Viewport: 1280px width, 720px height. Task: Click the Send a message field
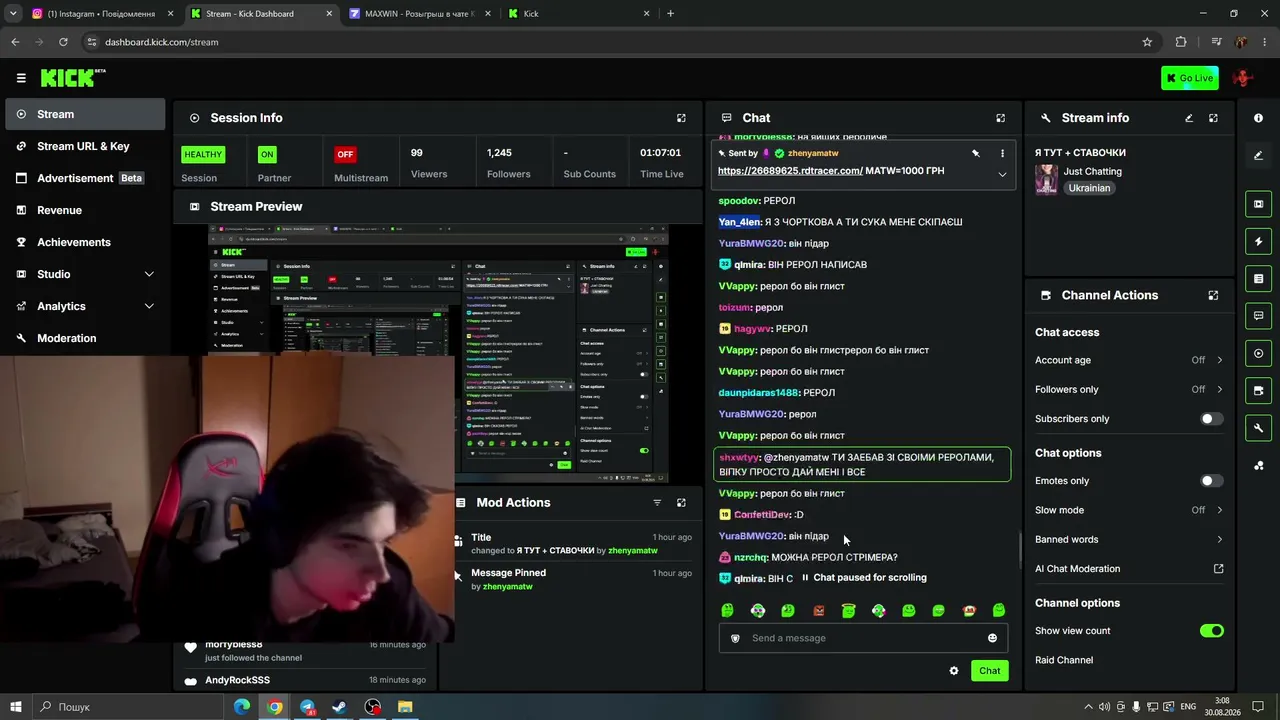pos(863,638)
